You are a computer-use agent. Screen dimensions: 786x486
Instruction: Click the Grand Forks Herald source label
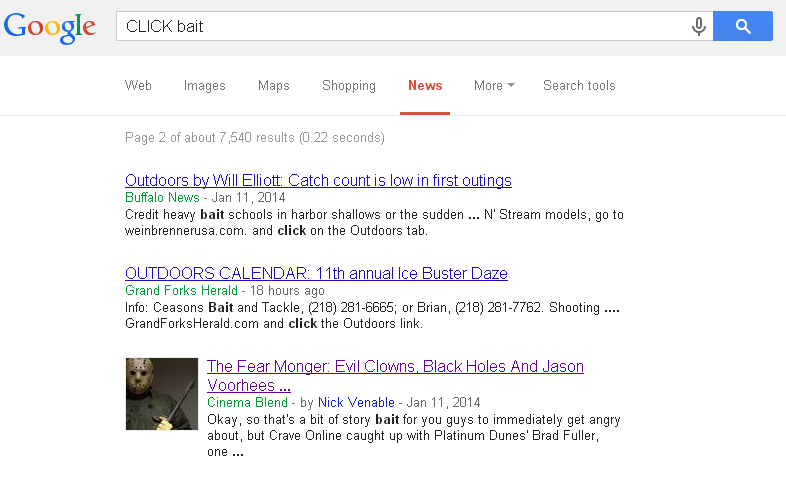pyautogui.click(x=181, y=291)
